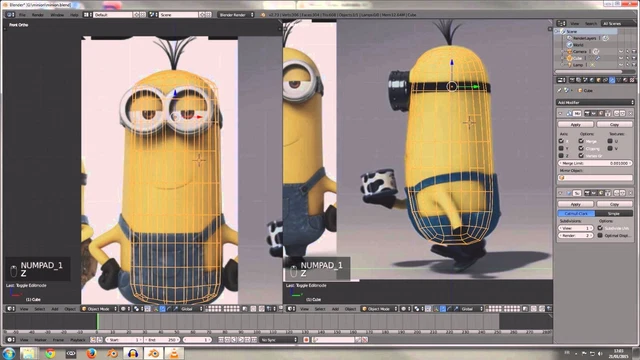Open the top bar Render menu
The image size is (640, 360).
coord(38,15)
